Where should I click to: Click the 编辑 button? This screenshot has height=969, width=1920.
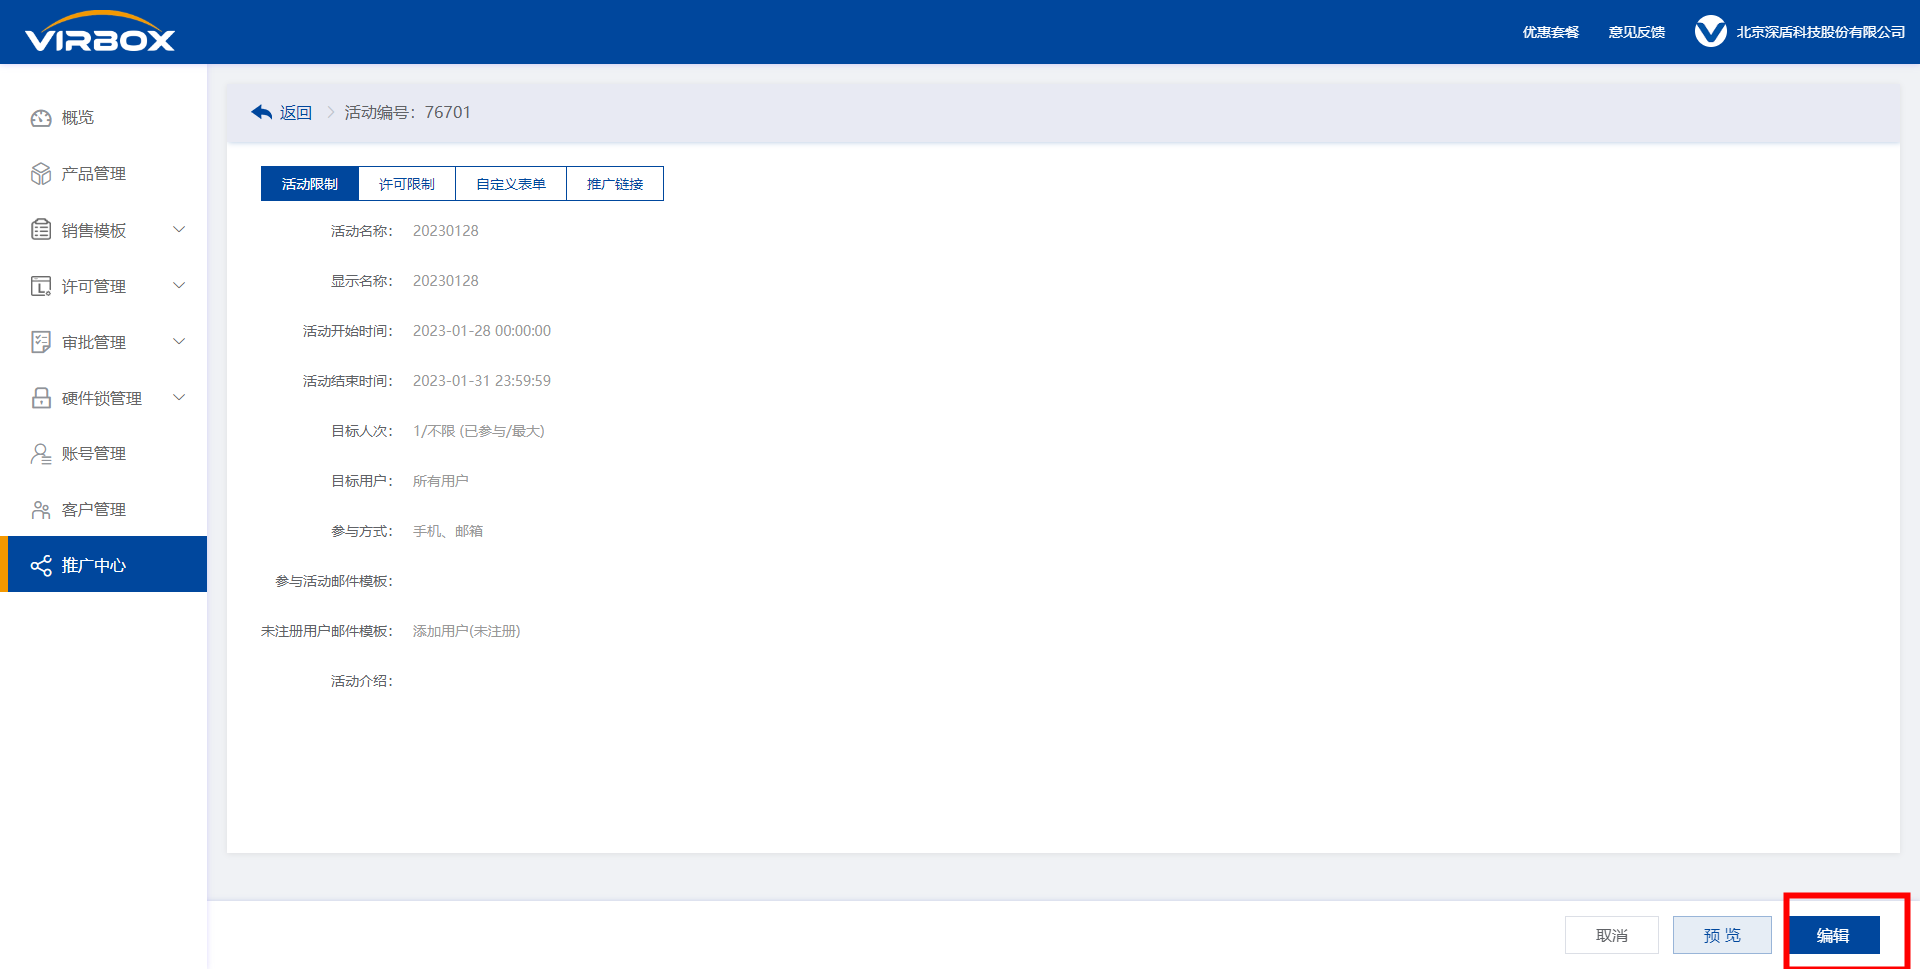point(1833,935)
